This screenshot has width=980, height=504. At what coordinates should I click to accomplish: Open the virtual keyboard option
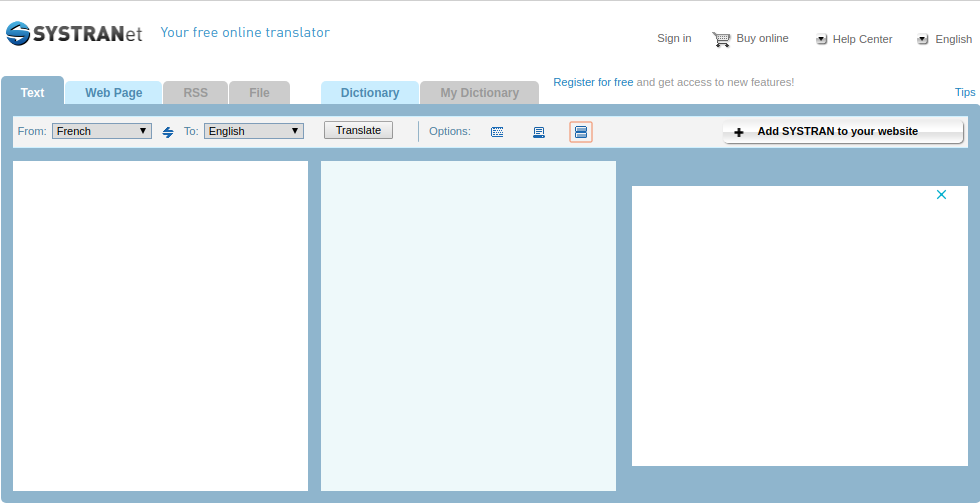click(x=497, y=132)
